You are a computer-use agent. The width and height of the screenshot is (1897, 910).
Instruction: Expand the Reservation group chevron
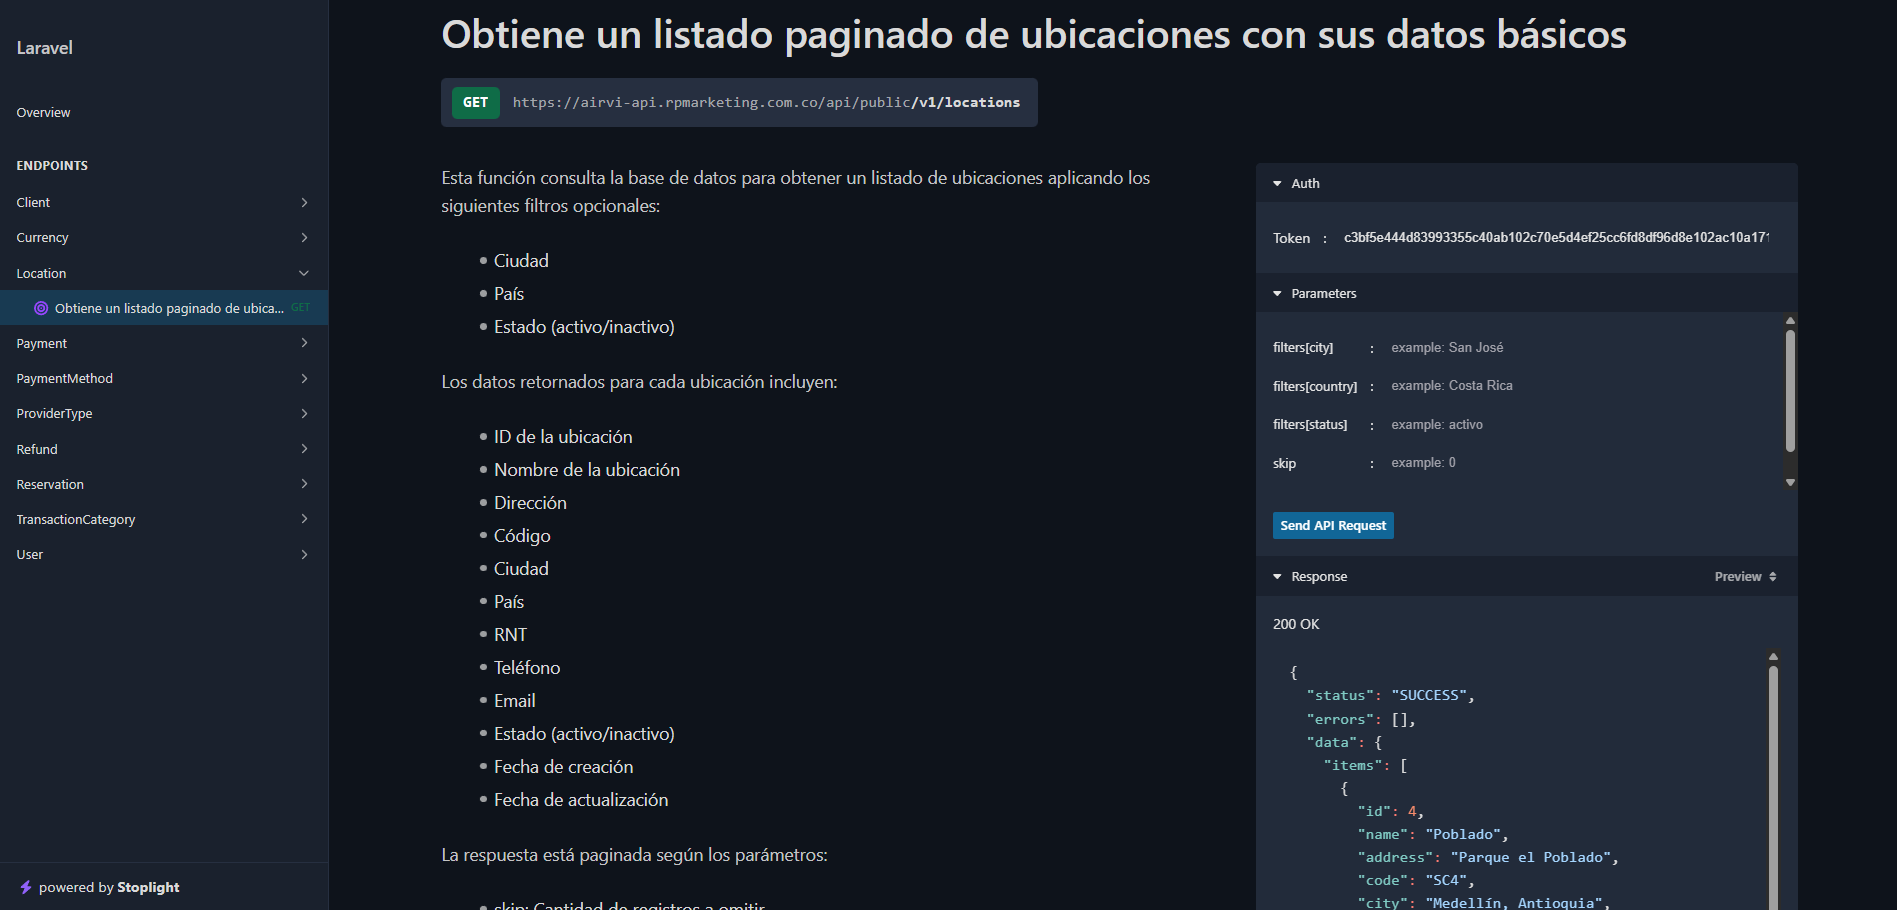(304, 484)
